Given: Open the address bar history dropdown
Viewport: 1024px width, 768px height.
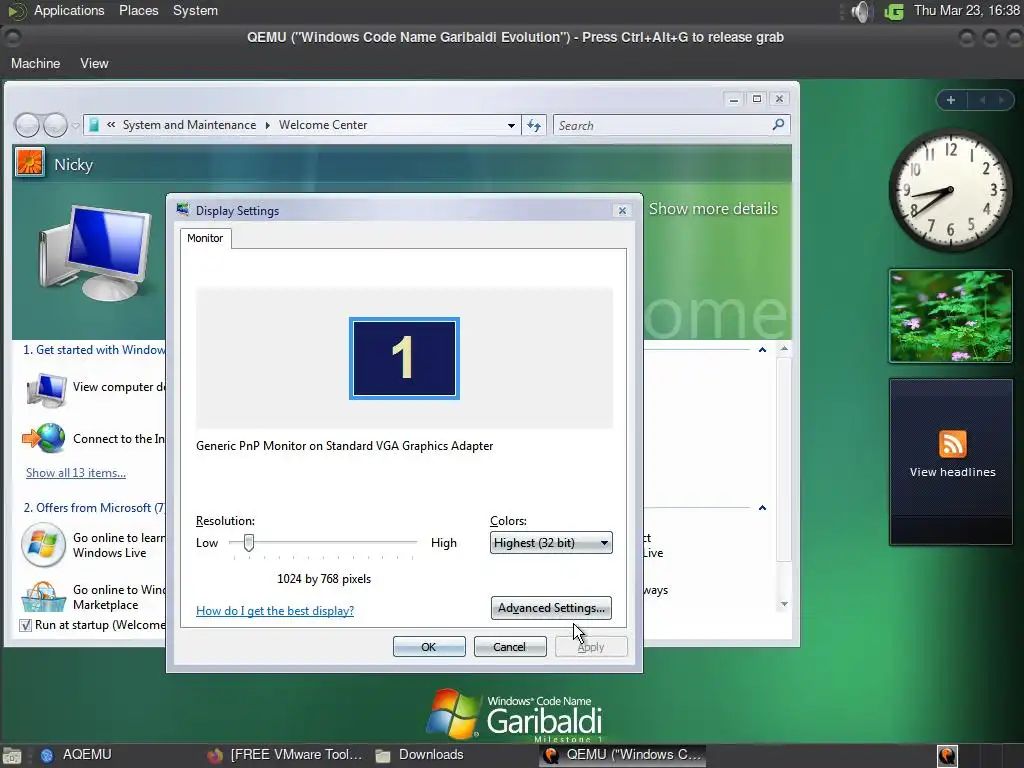Looking at the screenshot, I should [x=511, y=125].
